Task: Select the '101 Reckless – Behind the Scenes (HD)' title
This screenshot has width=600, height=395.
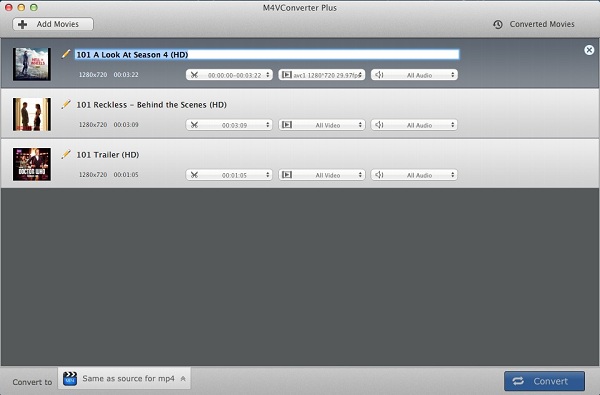Action: [152, 104]
